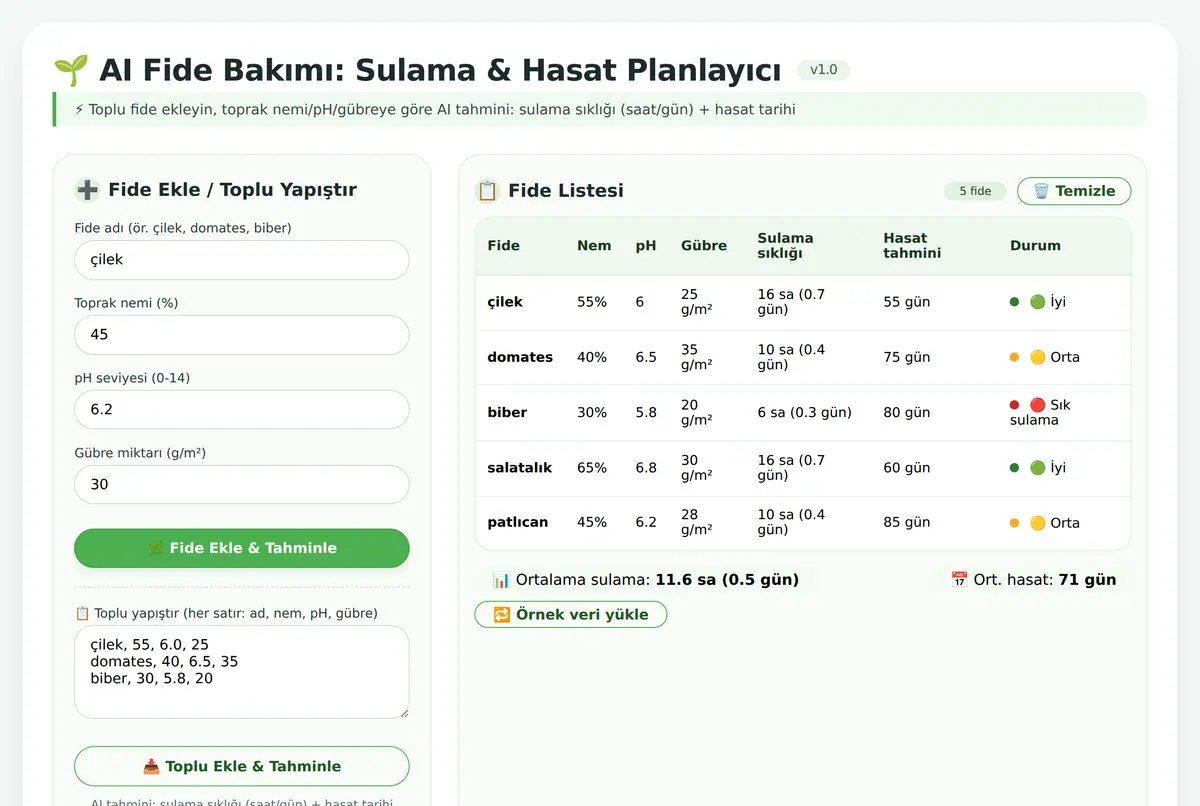1200x806 pixels.
Task: Click the Nem column header
Action: 594,245
